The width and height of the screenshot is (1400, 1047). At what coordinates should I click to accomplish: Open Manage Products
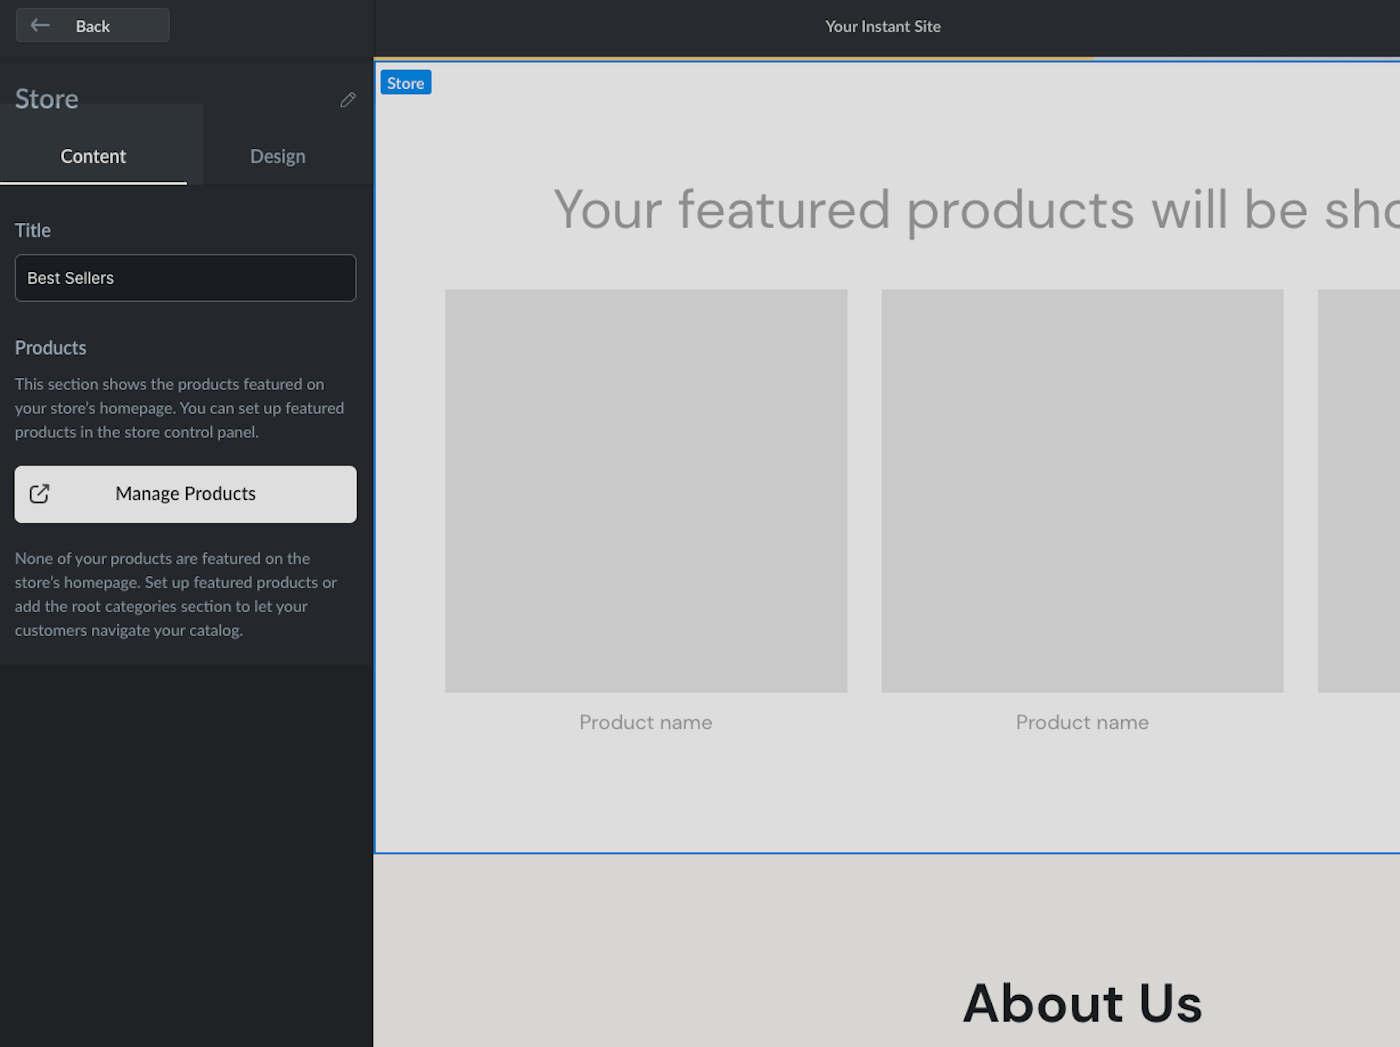[185, 494]
